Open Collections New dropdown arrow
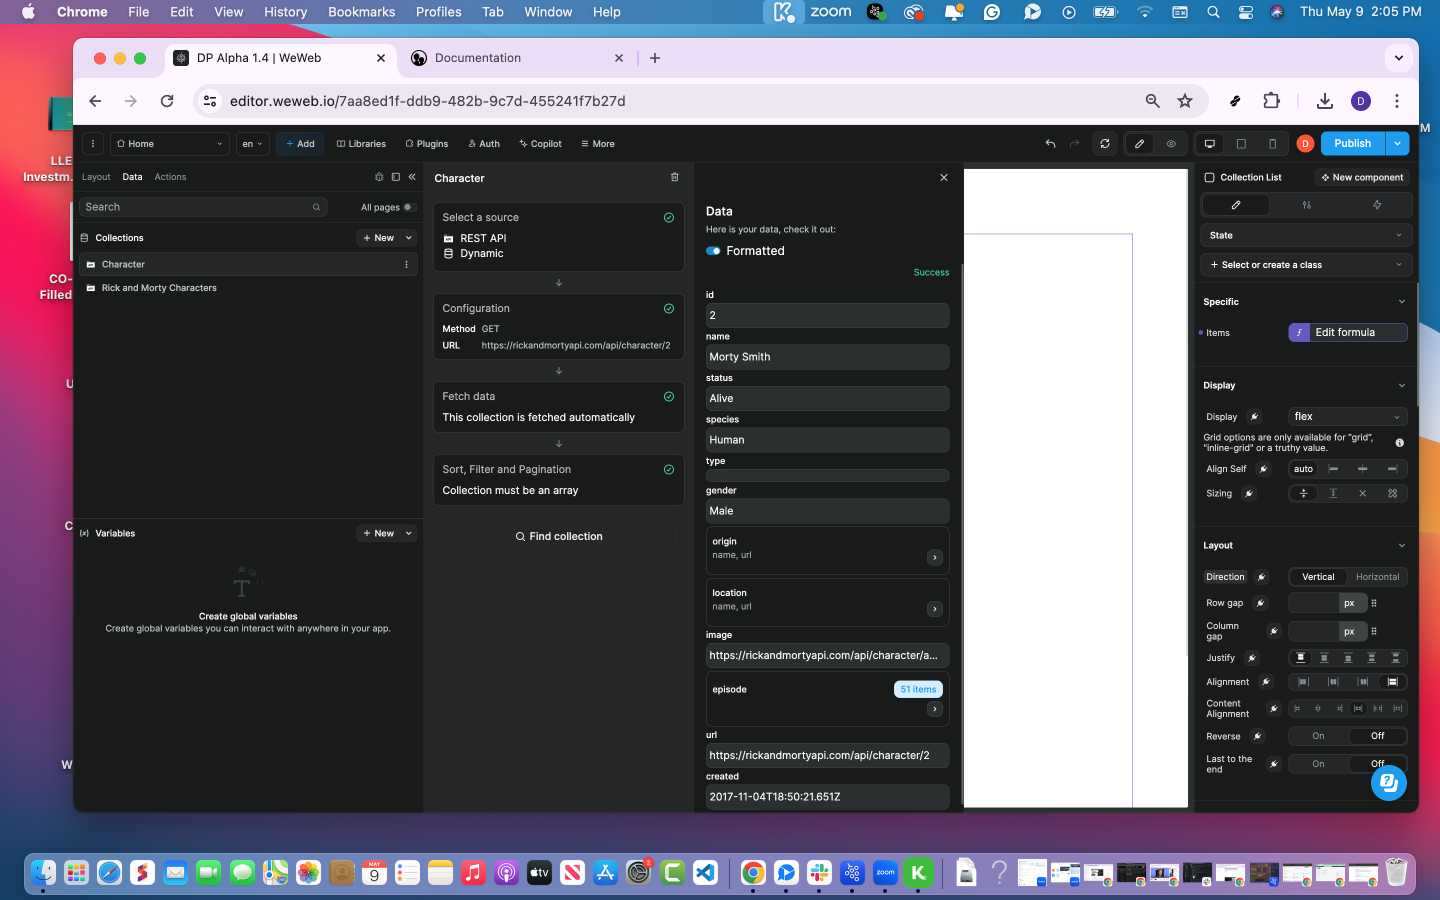This screenshot has height=900, width=1440. [x=409, y=238]
